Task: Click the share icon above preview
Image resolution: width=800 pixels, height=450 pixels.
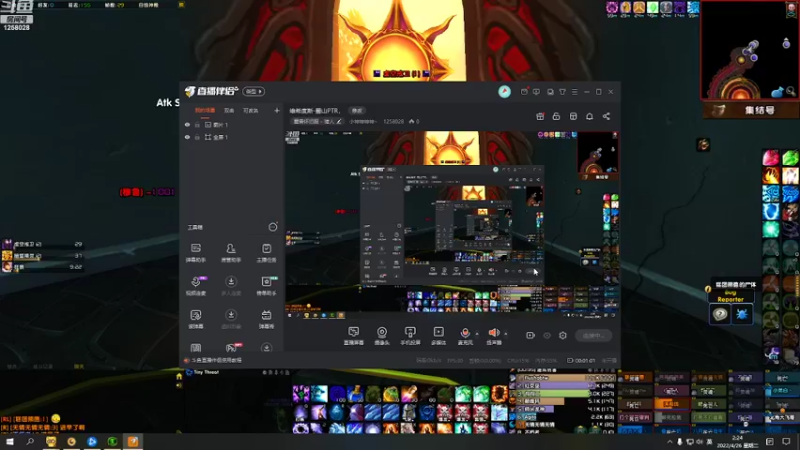Action: [x=606, y=116]
